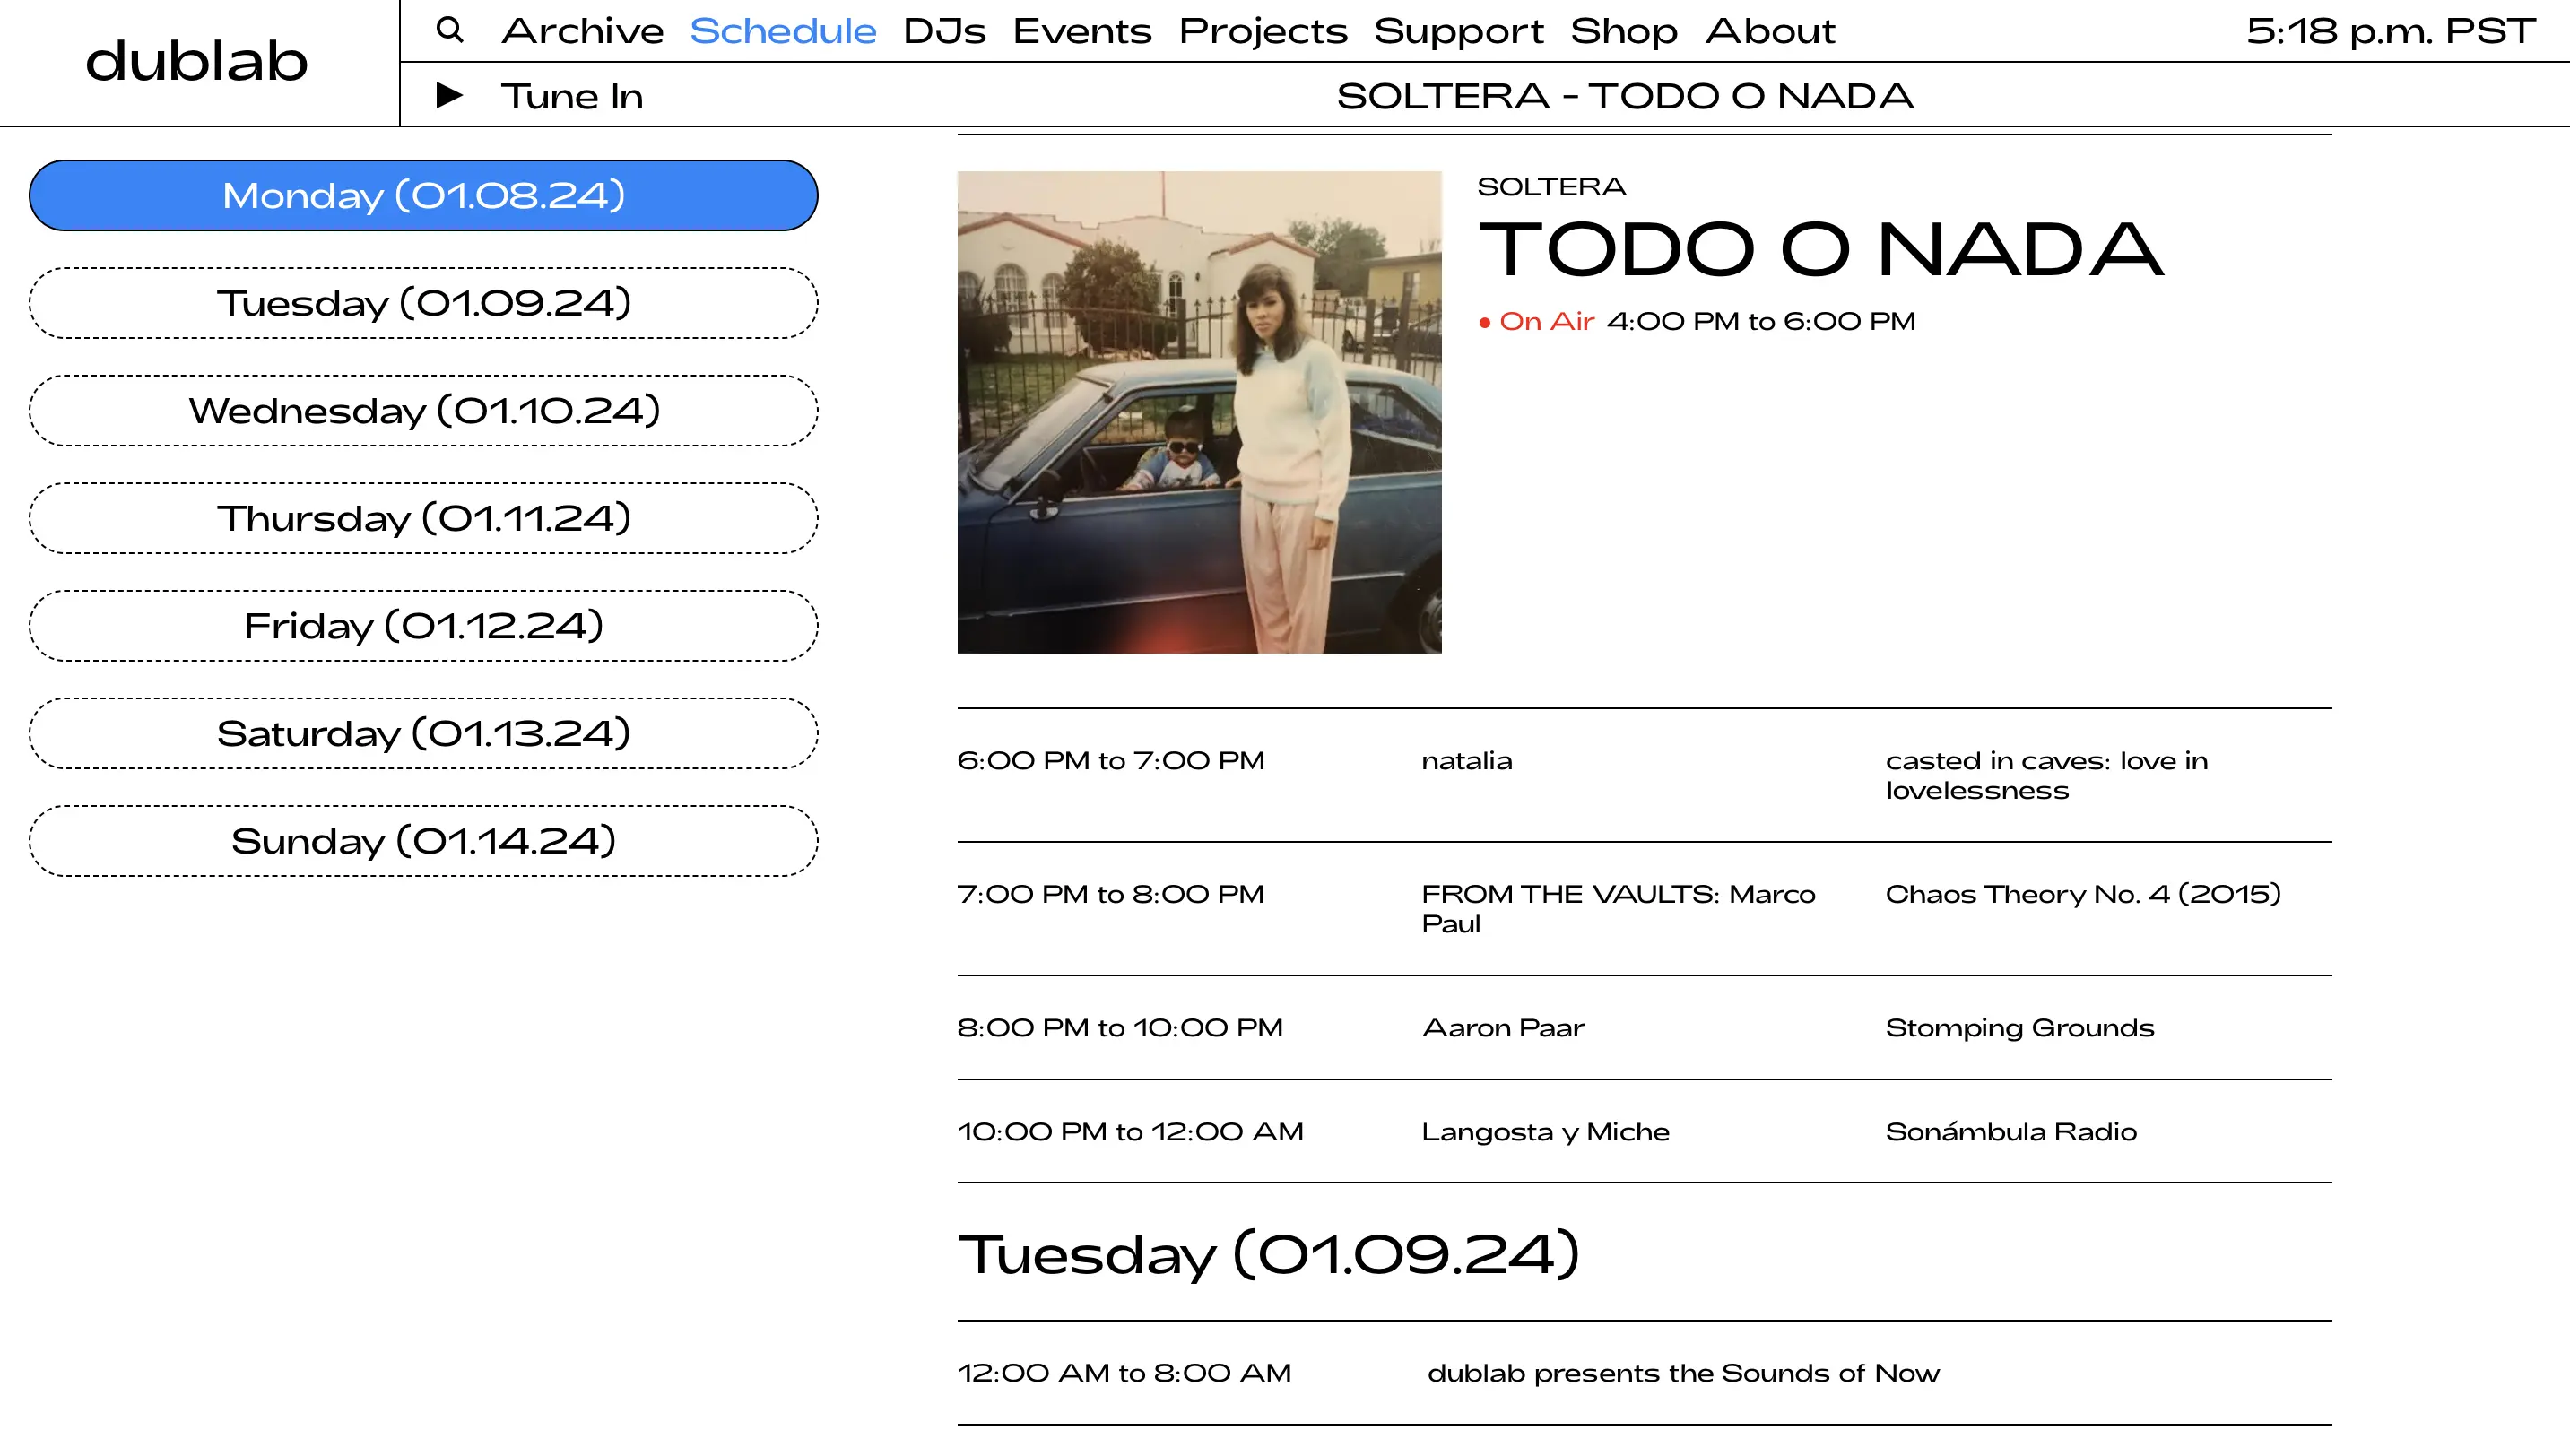
Task: Click now playing SOLTERA - TODO O NADA
Action: point(1625,96)
